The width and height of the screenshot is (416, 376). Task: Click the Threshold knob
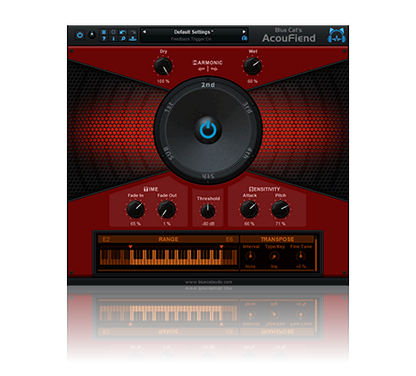(x=208, y=211)
